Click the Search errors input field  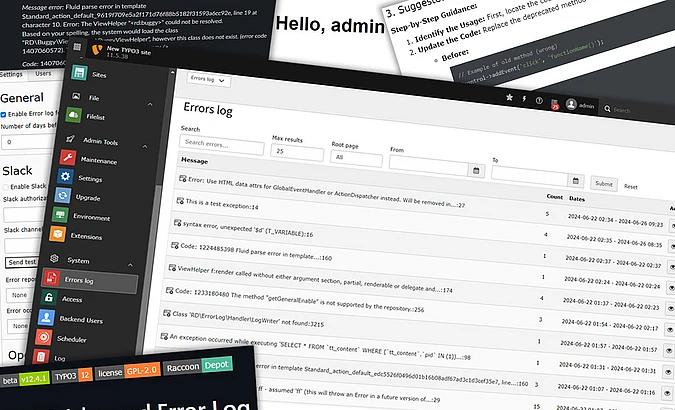(x=222, y=143)
